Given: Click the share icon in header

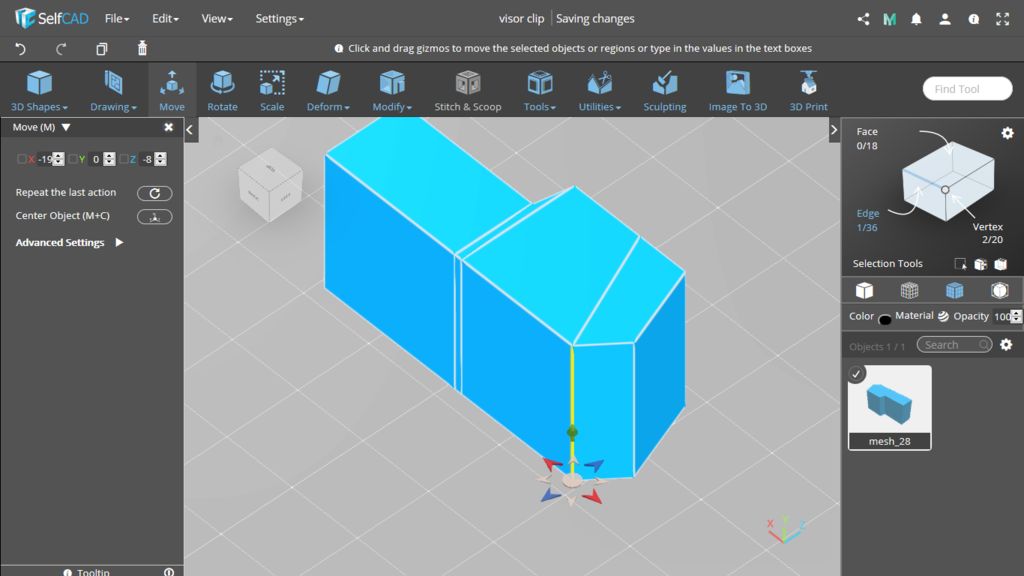Looking at the screenshot, I should (863, 19).
